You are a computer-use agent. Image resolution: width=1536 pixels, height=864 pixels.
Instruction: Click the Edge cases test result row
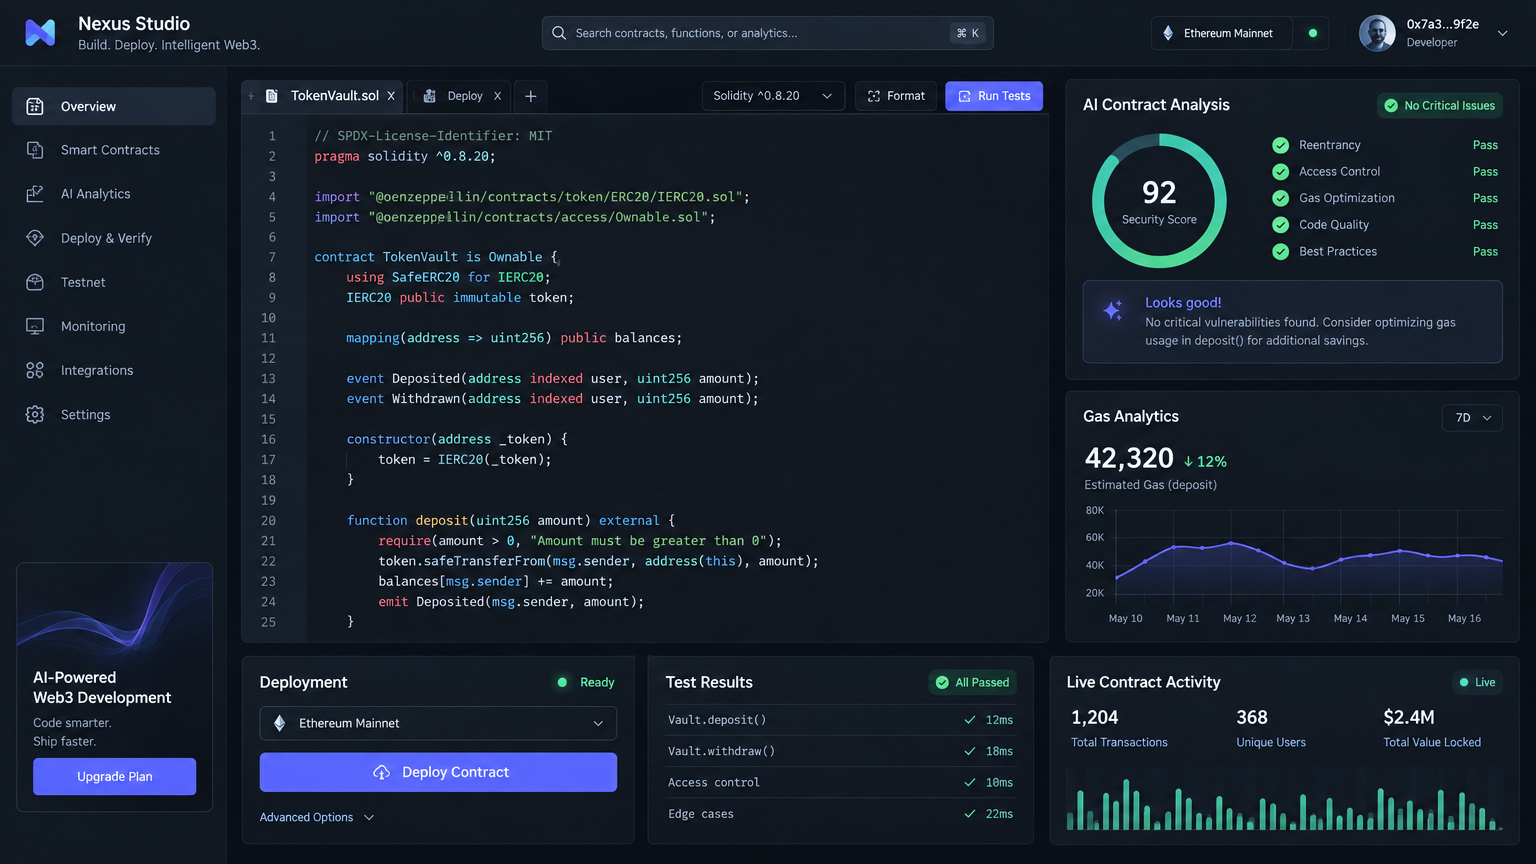click(x=840, y=814)
